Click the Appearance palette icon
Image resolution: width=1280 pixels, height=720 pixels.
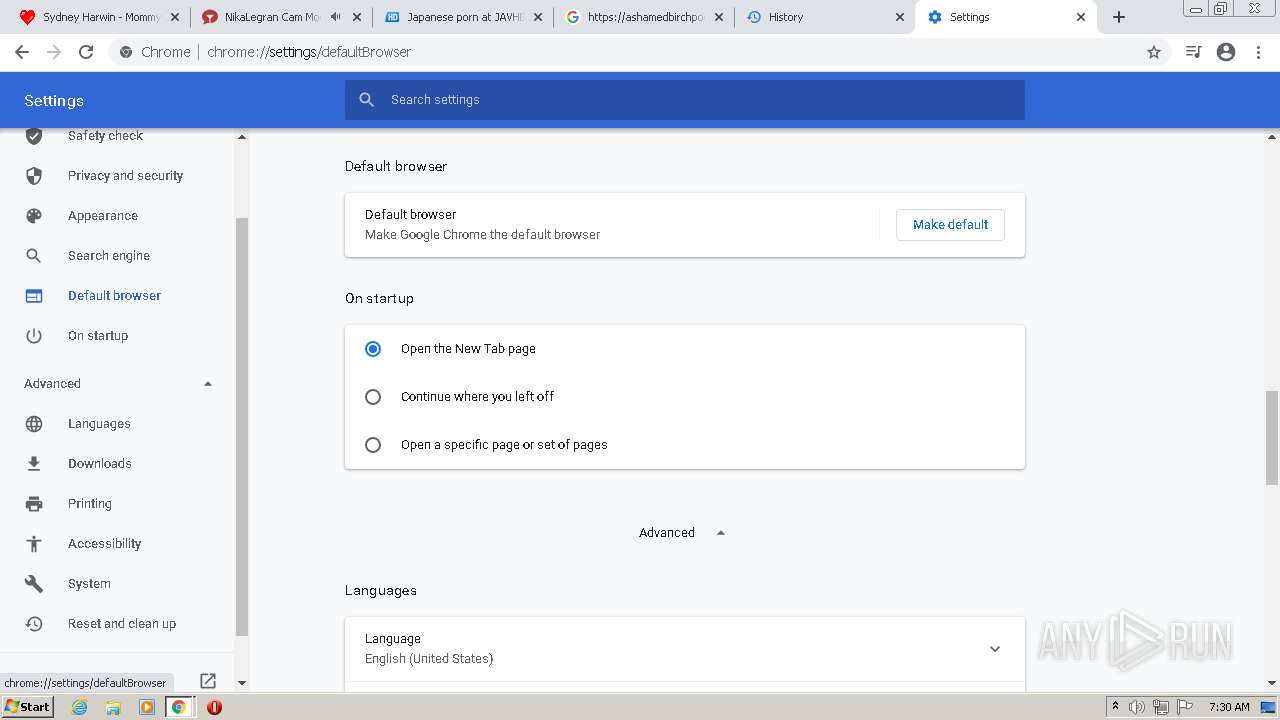(x=34, y=216)
